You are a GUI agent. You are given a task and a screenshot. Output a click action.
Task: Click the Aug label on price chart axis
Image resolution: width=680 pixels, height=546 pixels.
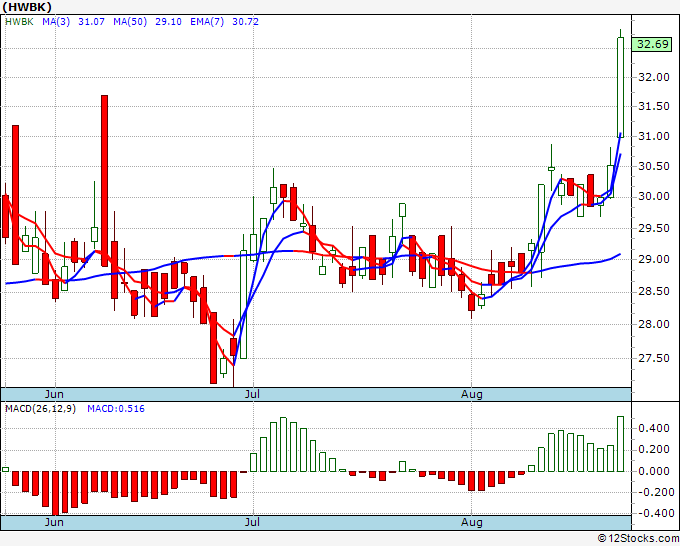[x=471, y=394]
